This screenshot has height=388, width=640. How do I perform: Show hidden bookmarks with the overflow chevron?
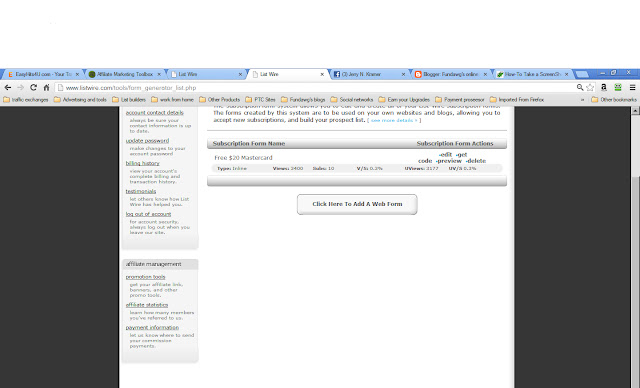[x=582, y=100]
